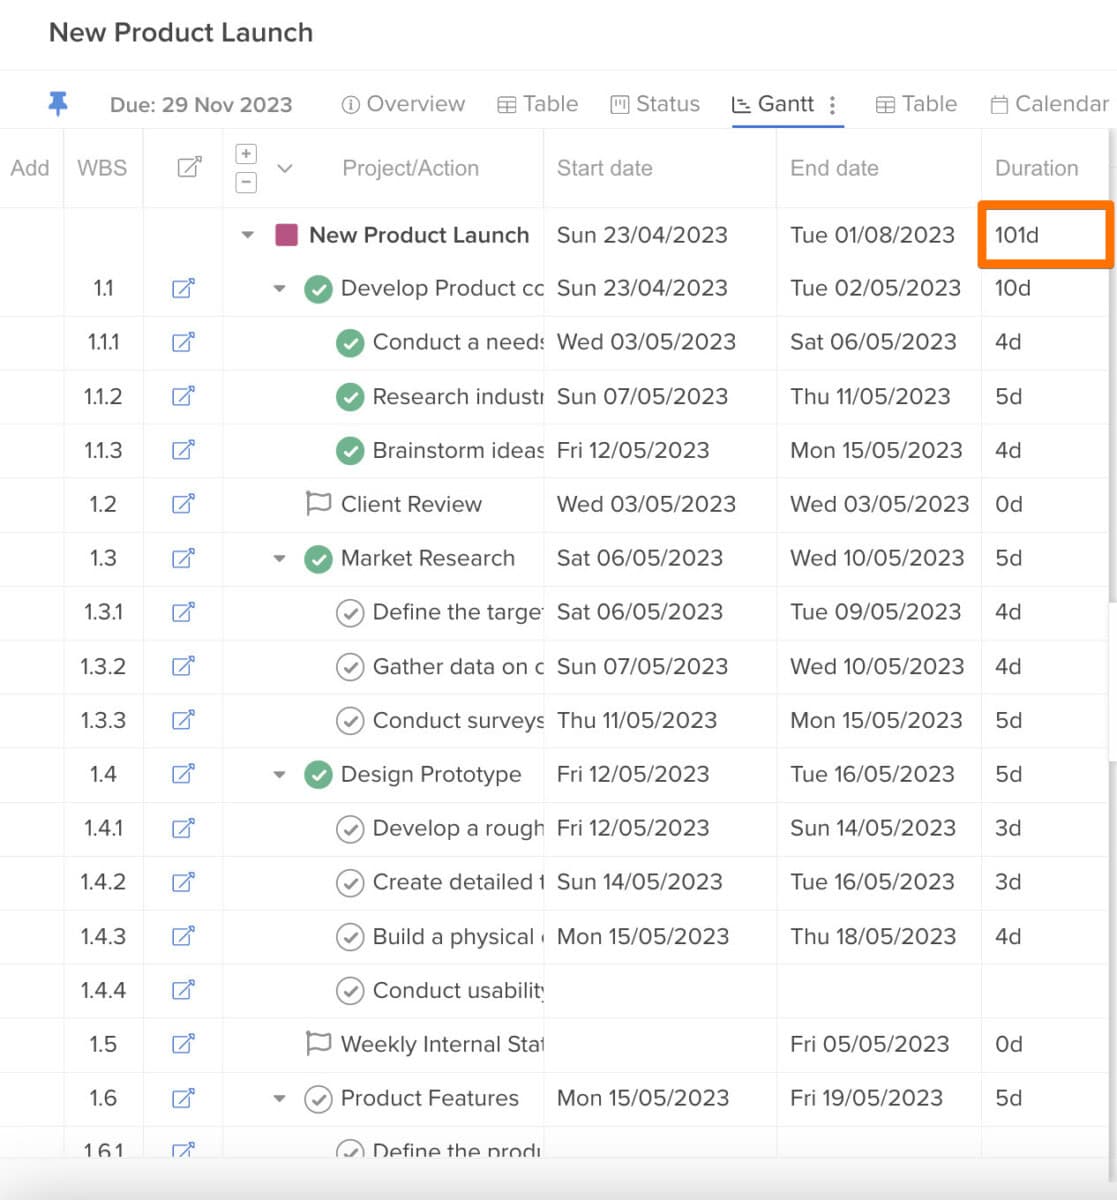Click the Start date column header
The width and height of the screenshot is (1117, 1200).
[x=605, y=168]
